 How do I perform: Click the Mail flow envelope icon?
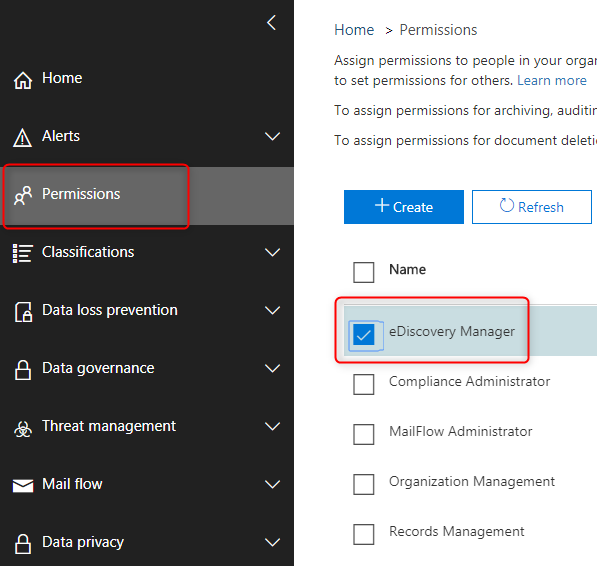[x=23, y=485]
